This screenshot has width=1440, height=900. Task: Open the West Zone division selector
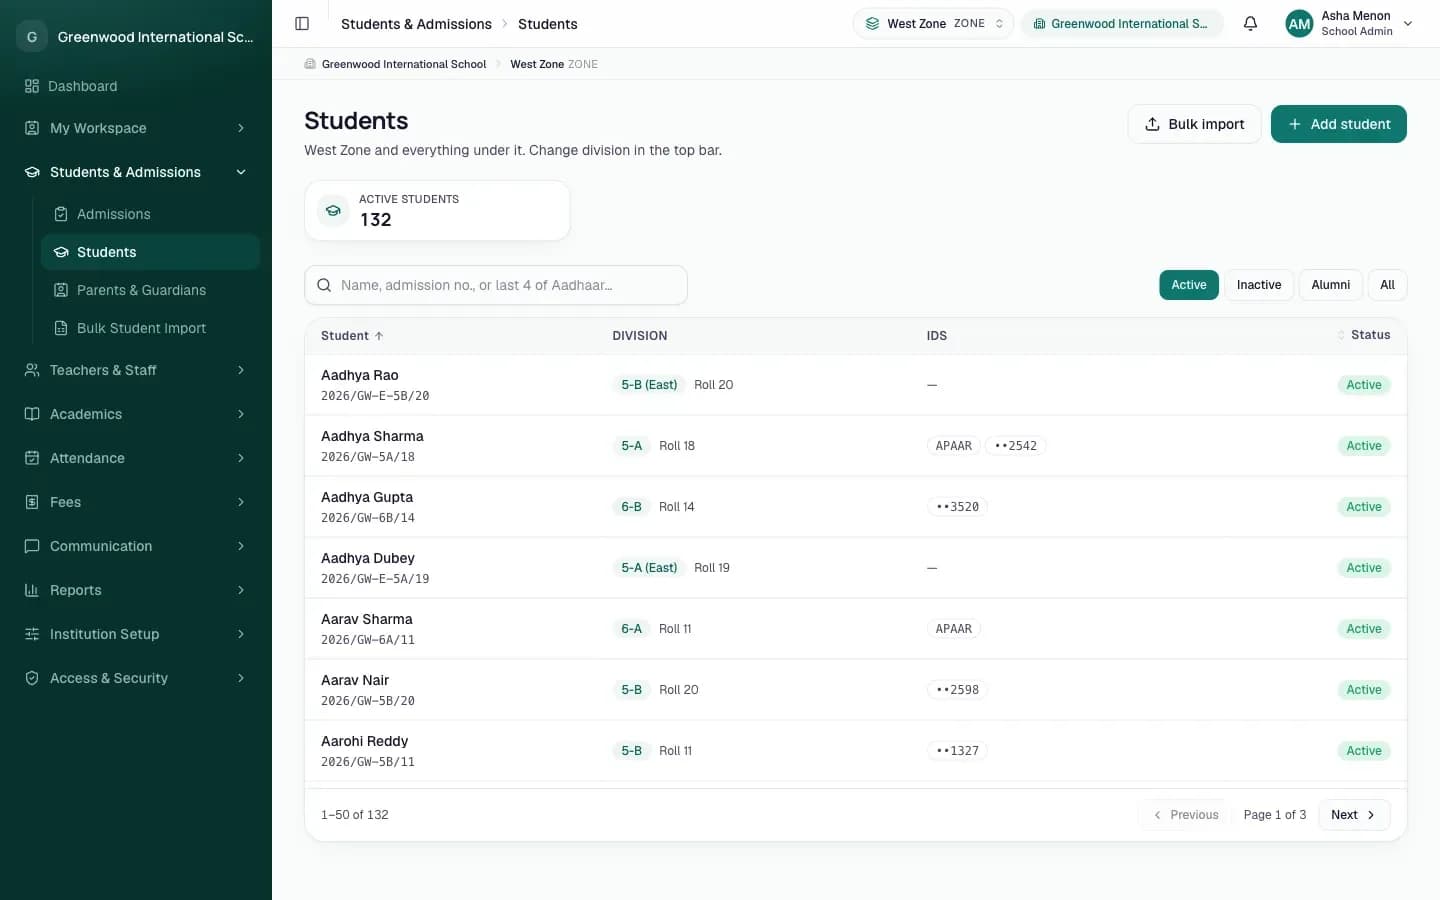tap(934, 24)
